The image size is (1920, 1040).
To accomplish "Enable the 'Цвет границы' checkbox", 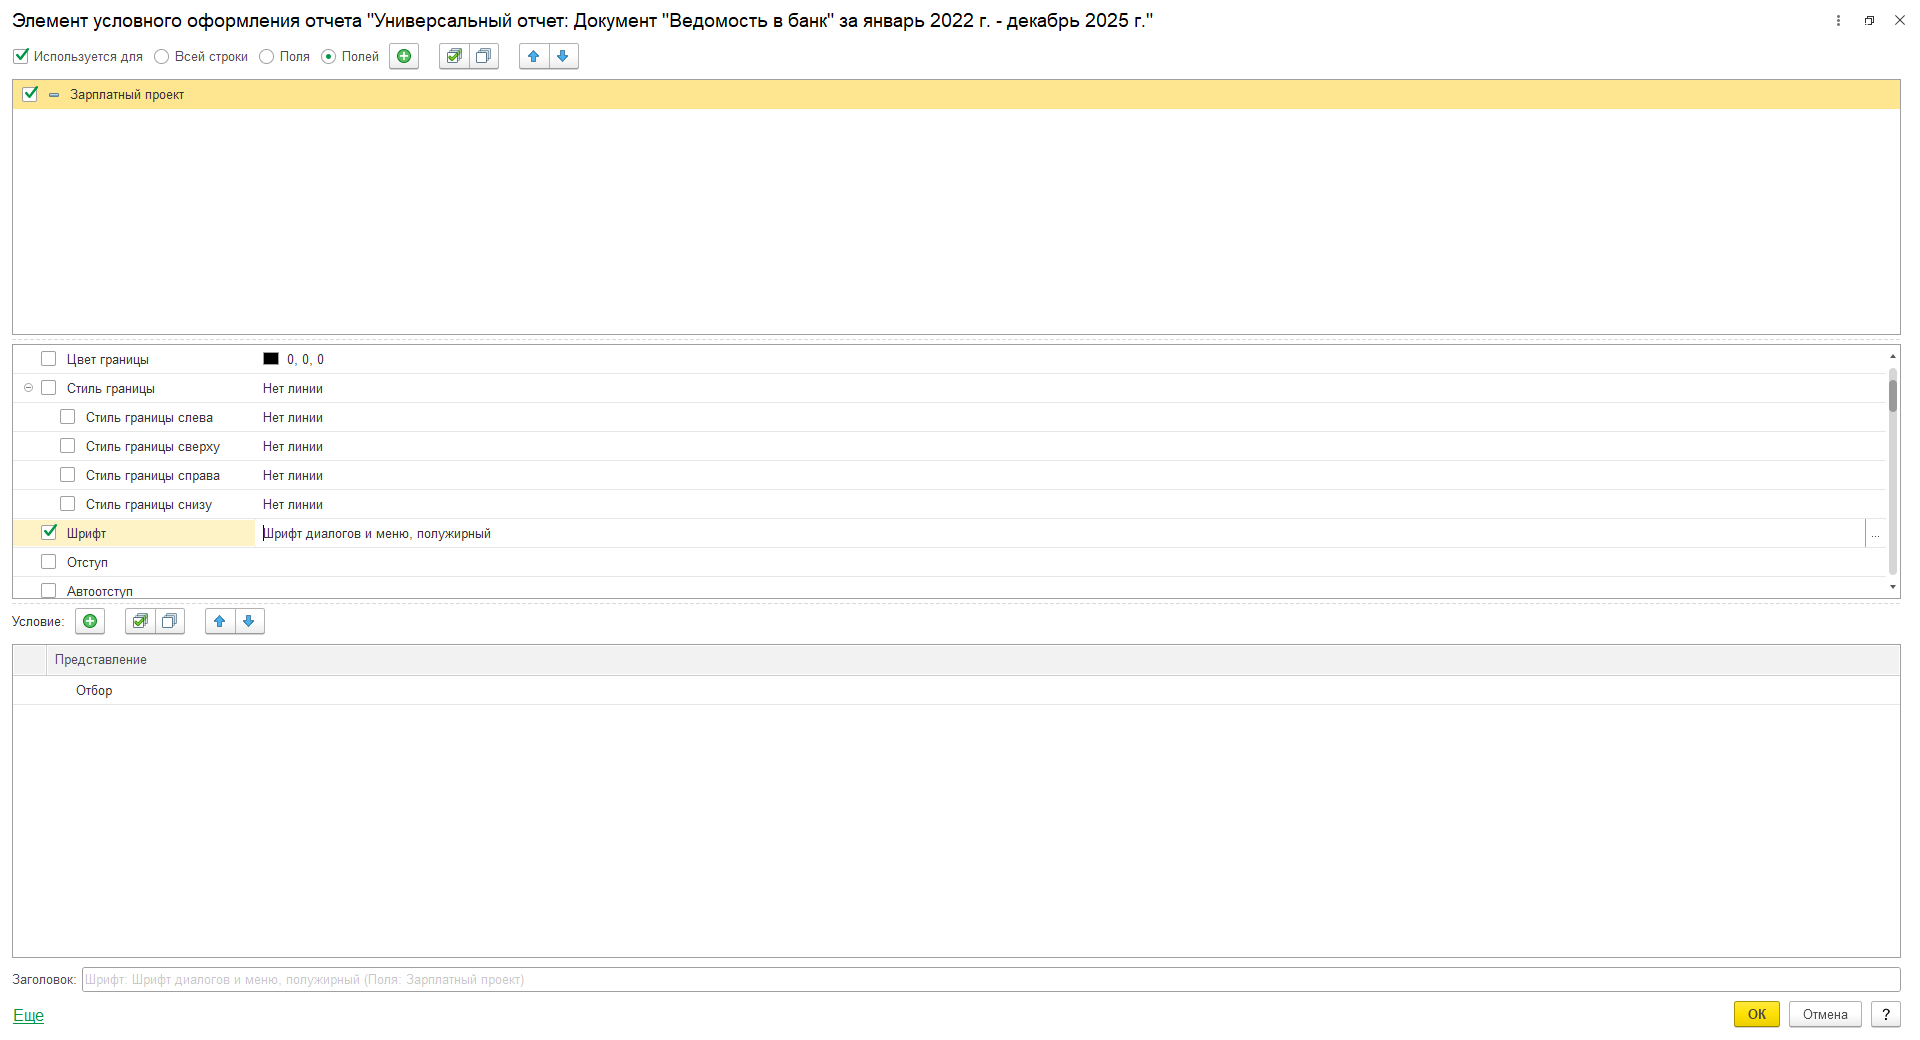I will click(x=49, y=359).
